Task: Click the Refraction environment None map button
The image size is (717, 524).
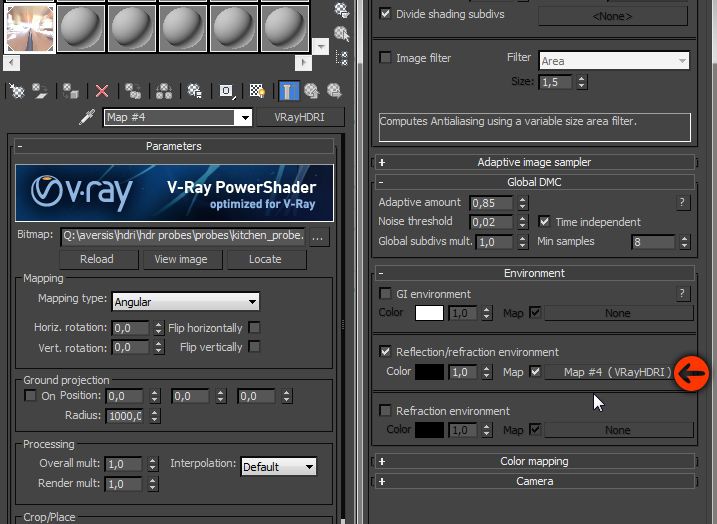Action: click(618, 430)
